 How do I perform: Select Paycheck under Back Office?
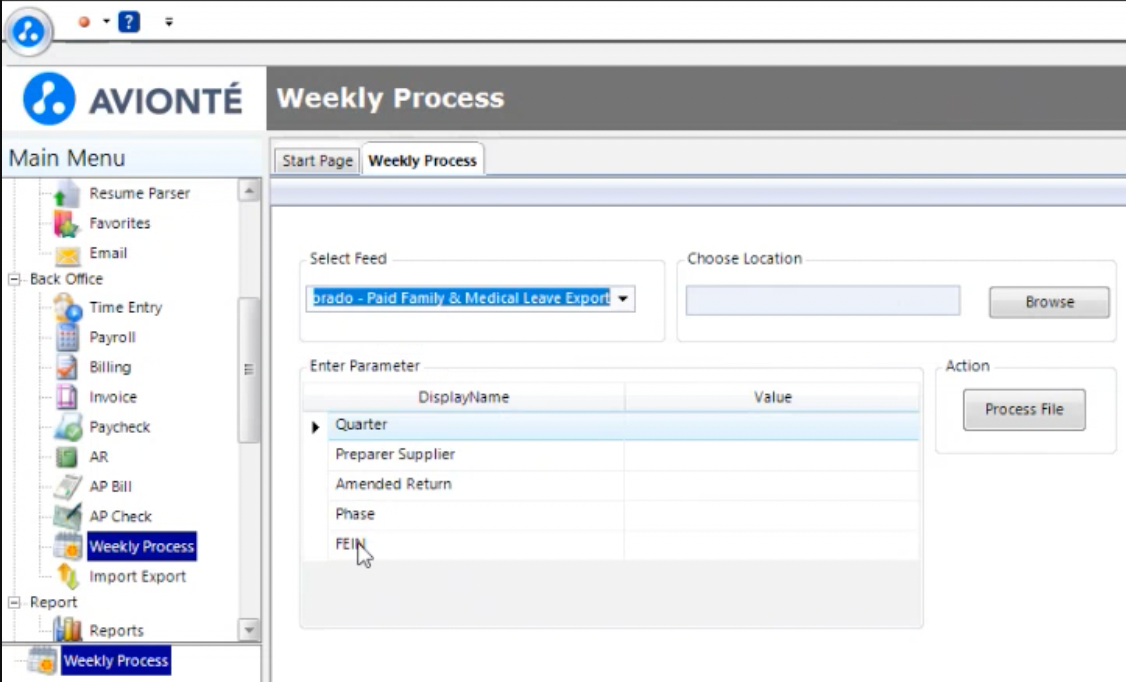pos(119,427)
